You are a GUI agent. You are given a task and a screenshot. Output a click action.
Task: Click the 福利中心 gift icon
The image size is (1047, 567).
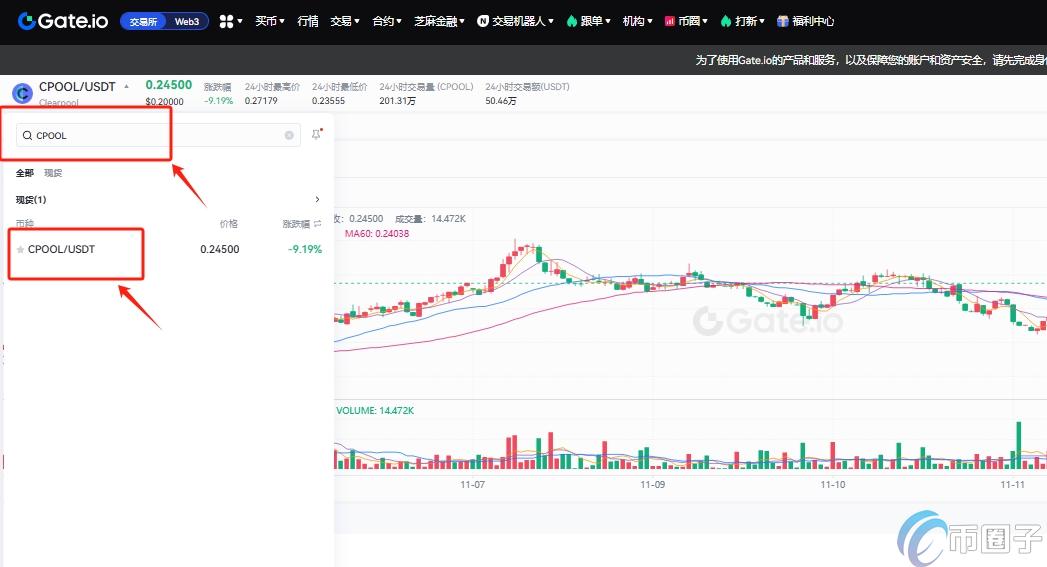pos(783,21)
